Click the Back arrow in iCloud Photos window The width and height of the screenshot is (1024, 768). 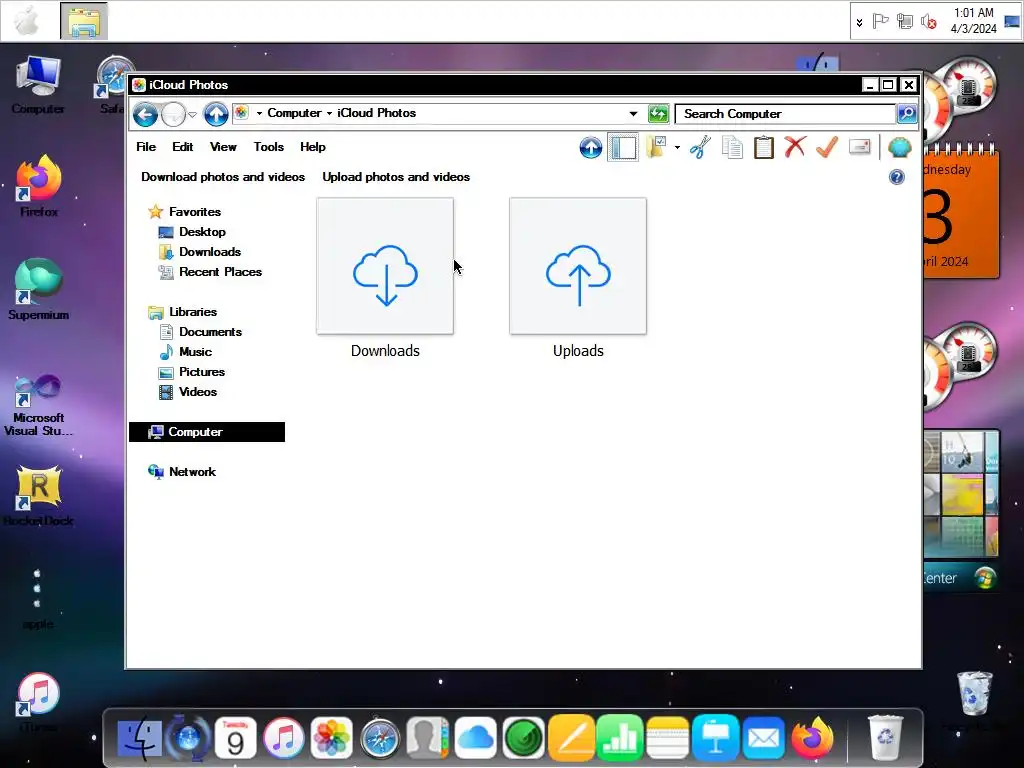coord(145,115)
